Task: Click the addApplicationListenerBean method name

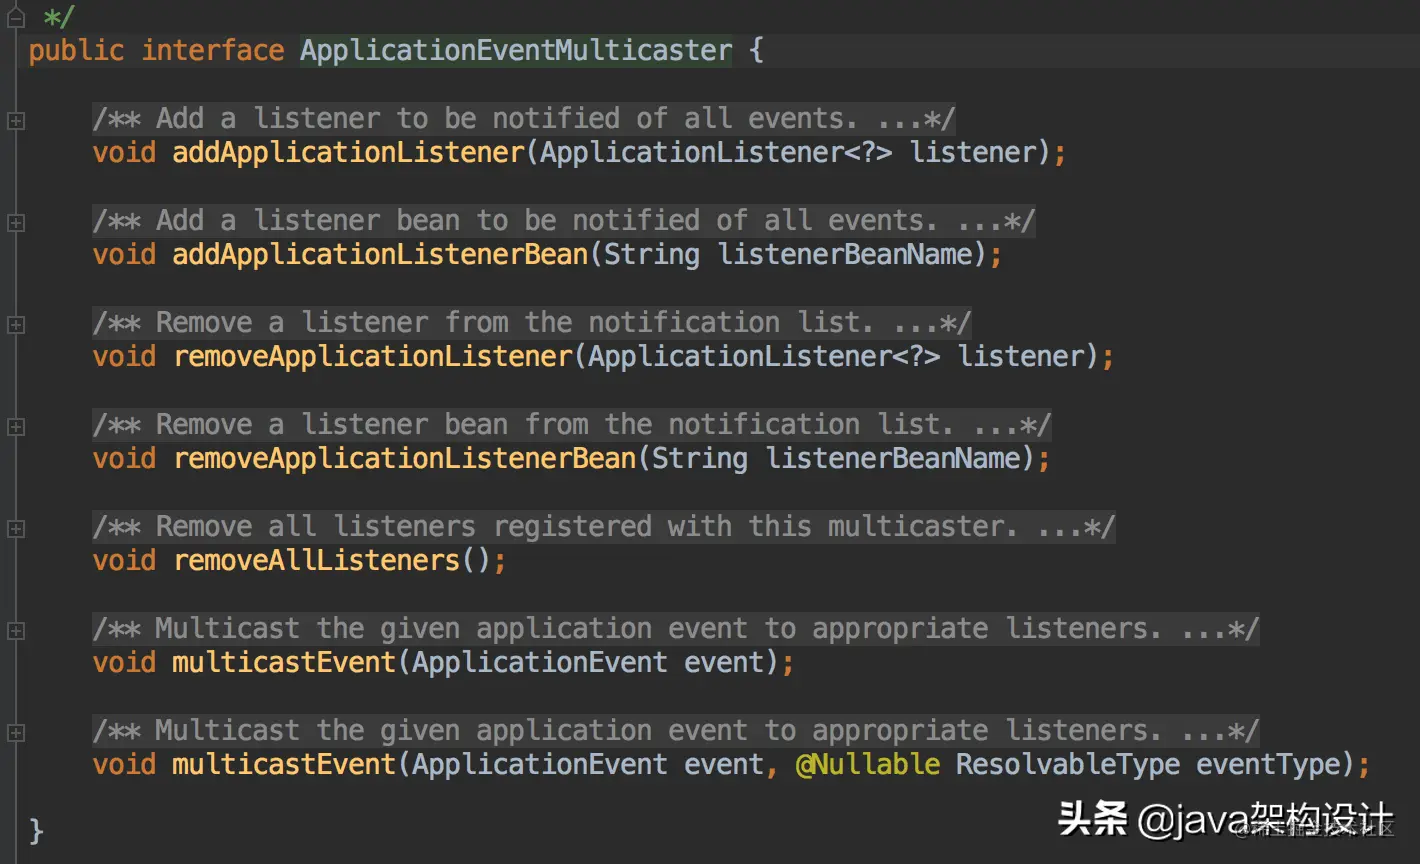Action: pyautogui.click(x=380, y=255)
